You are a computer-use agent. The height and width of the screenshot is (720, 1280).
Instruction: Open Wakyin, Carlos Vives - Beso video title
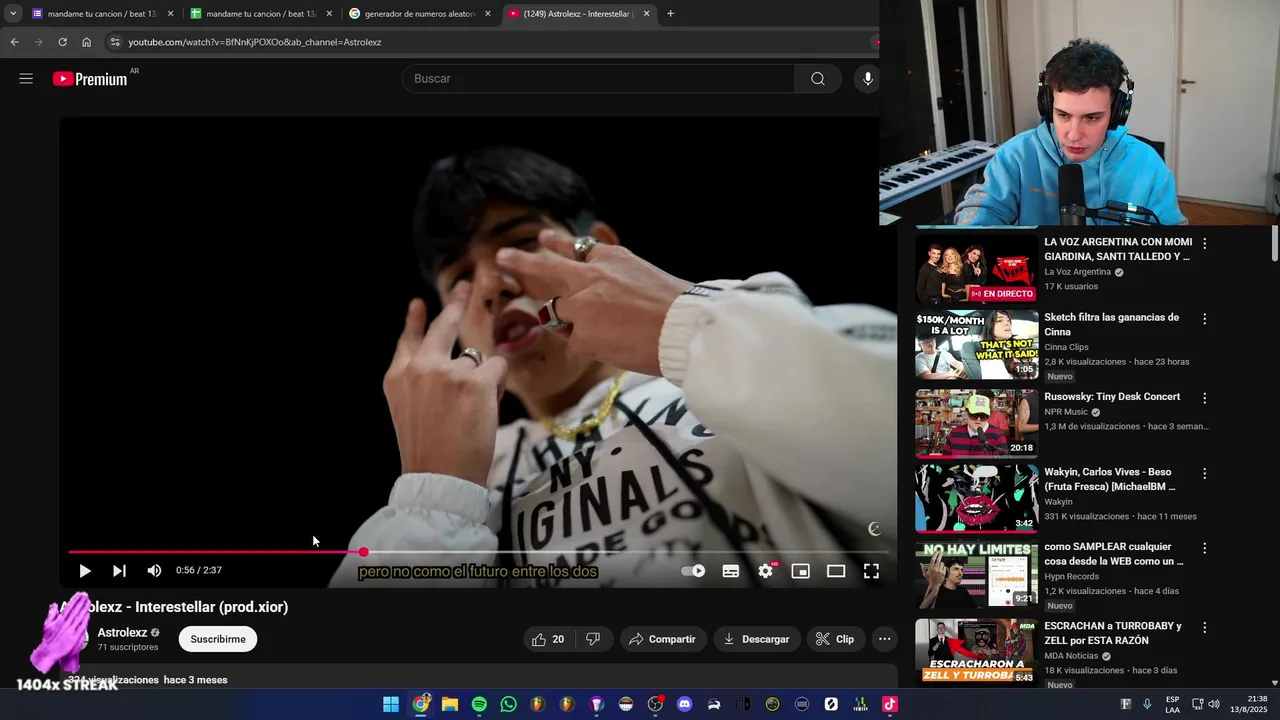[x=1110, y=479]
